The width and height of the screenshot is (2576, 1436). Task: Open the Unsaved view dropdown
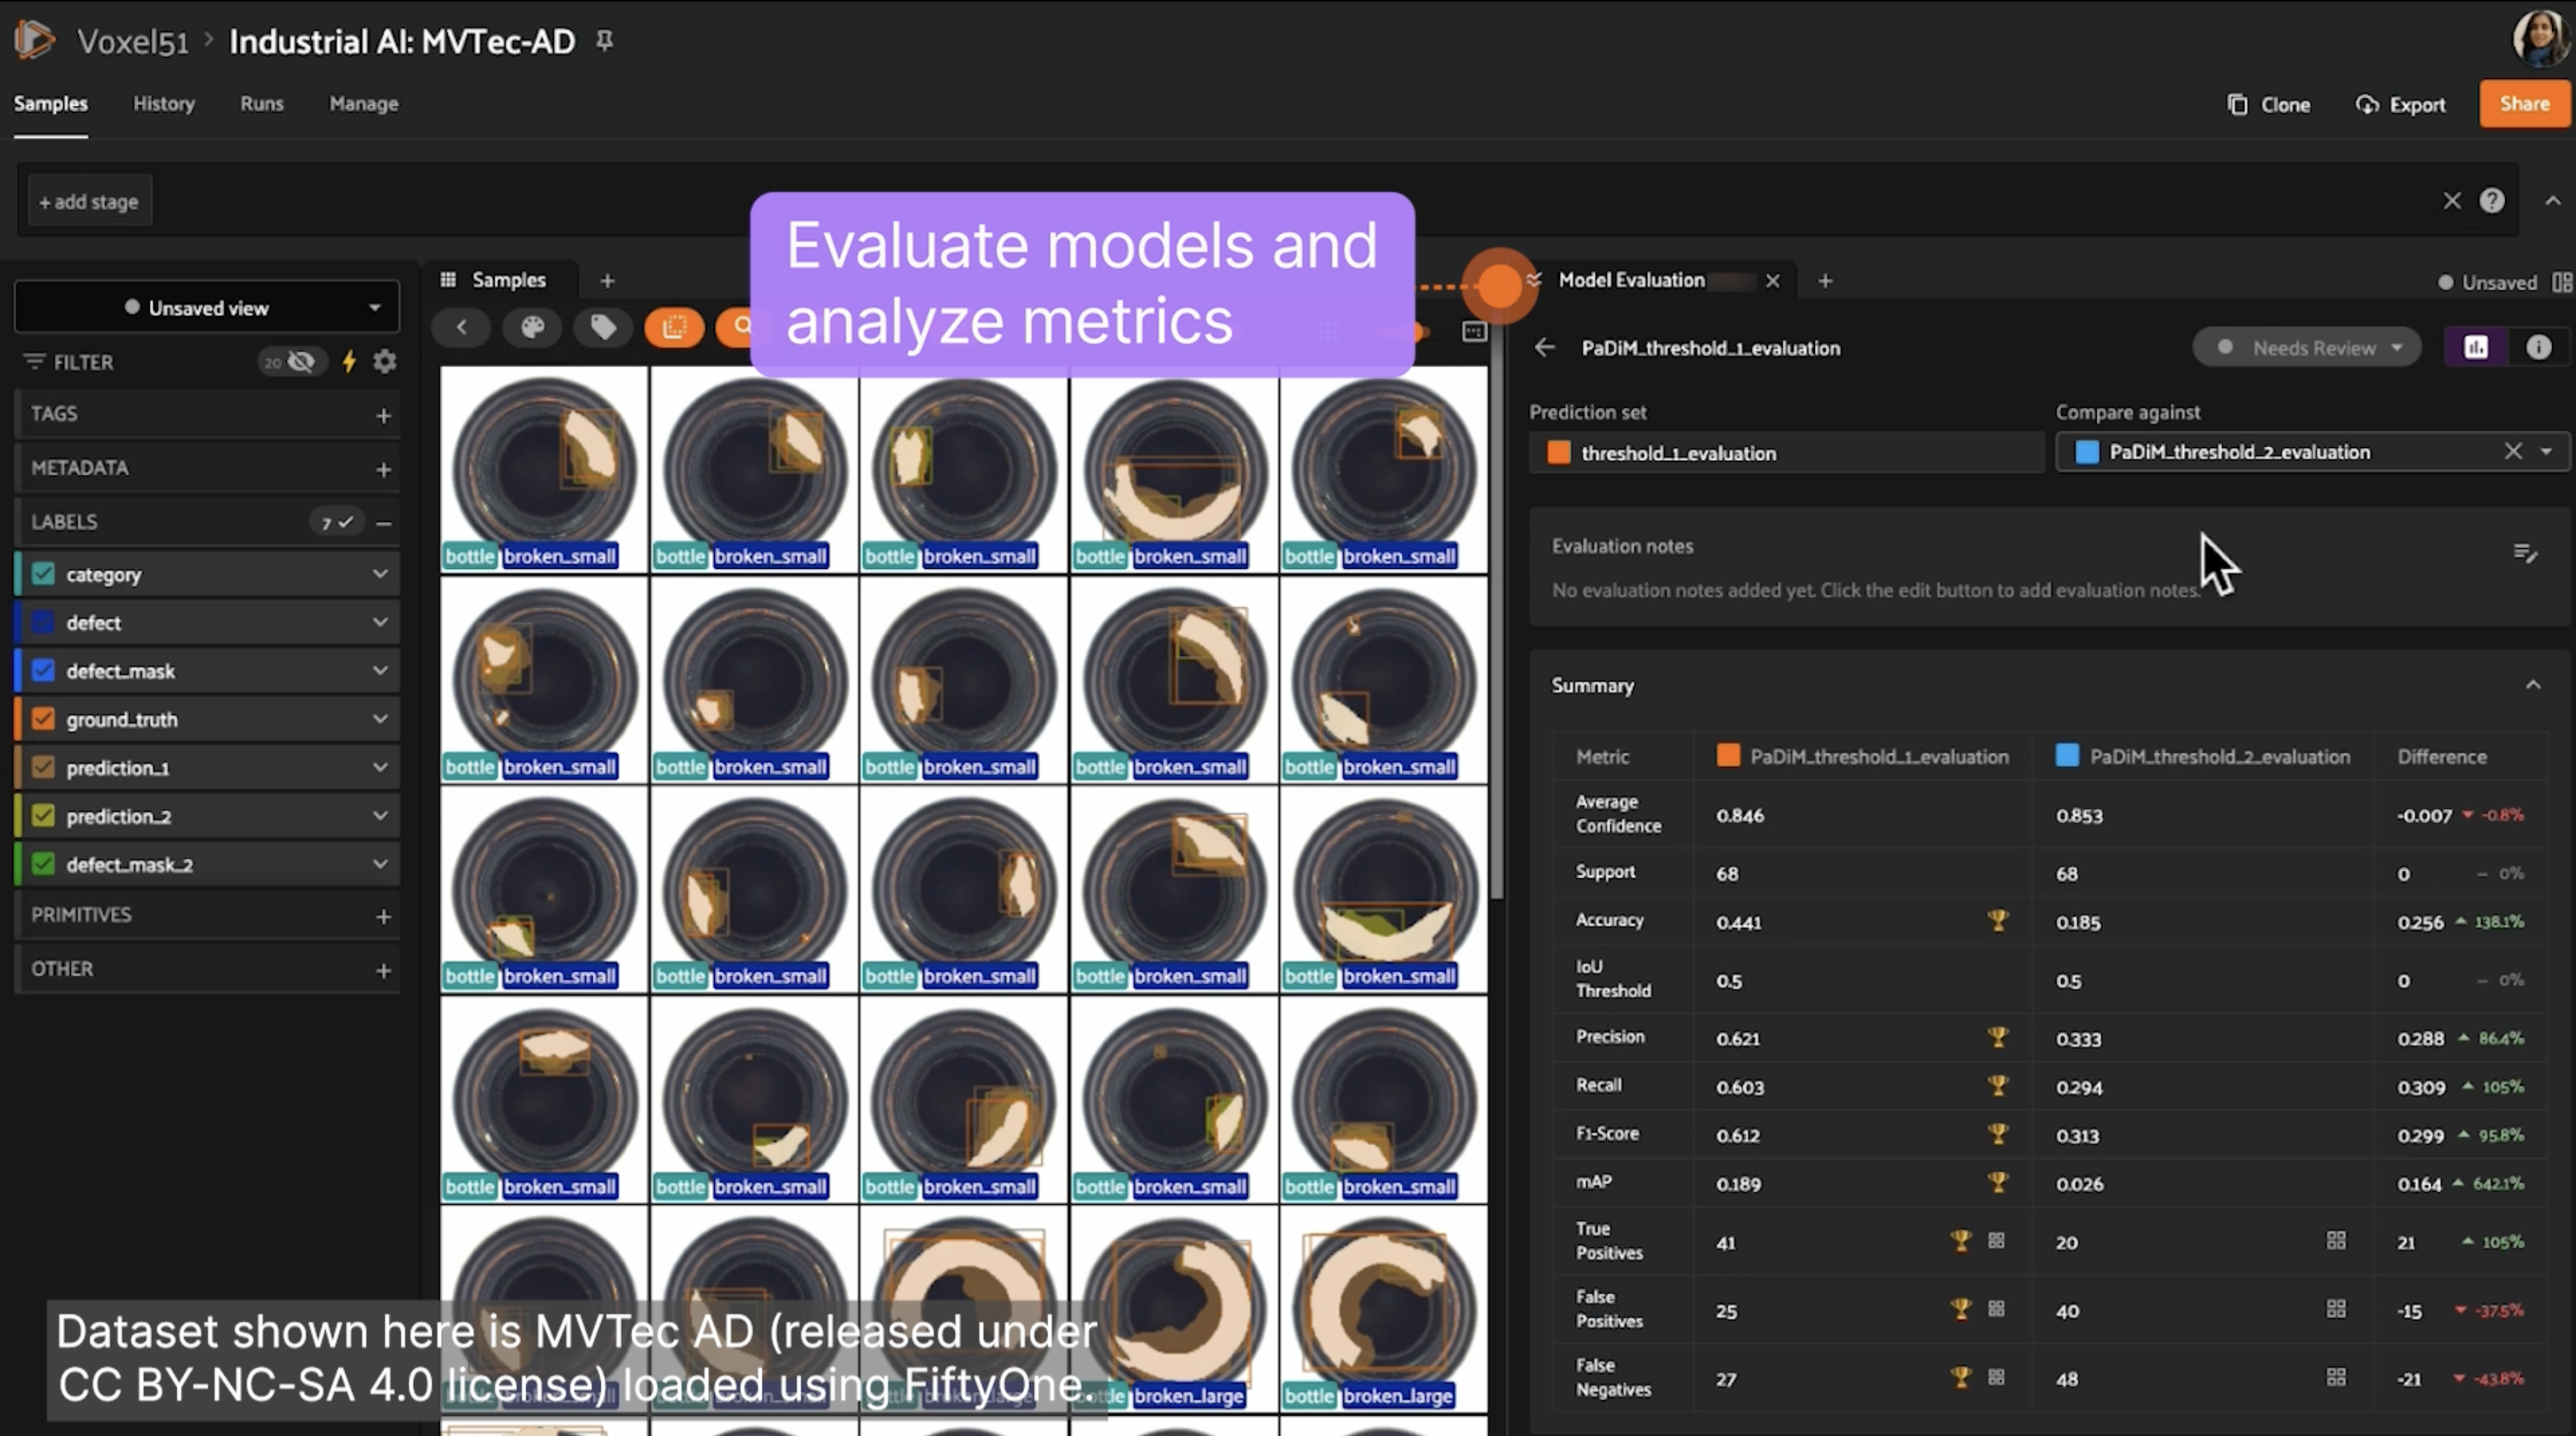click(207, 307)
